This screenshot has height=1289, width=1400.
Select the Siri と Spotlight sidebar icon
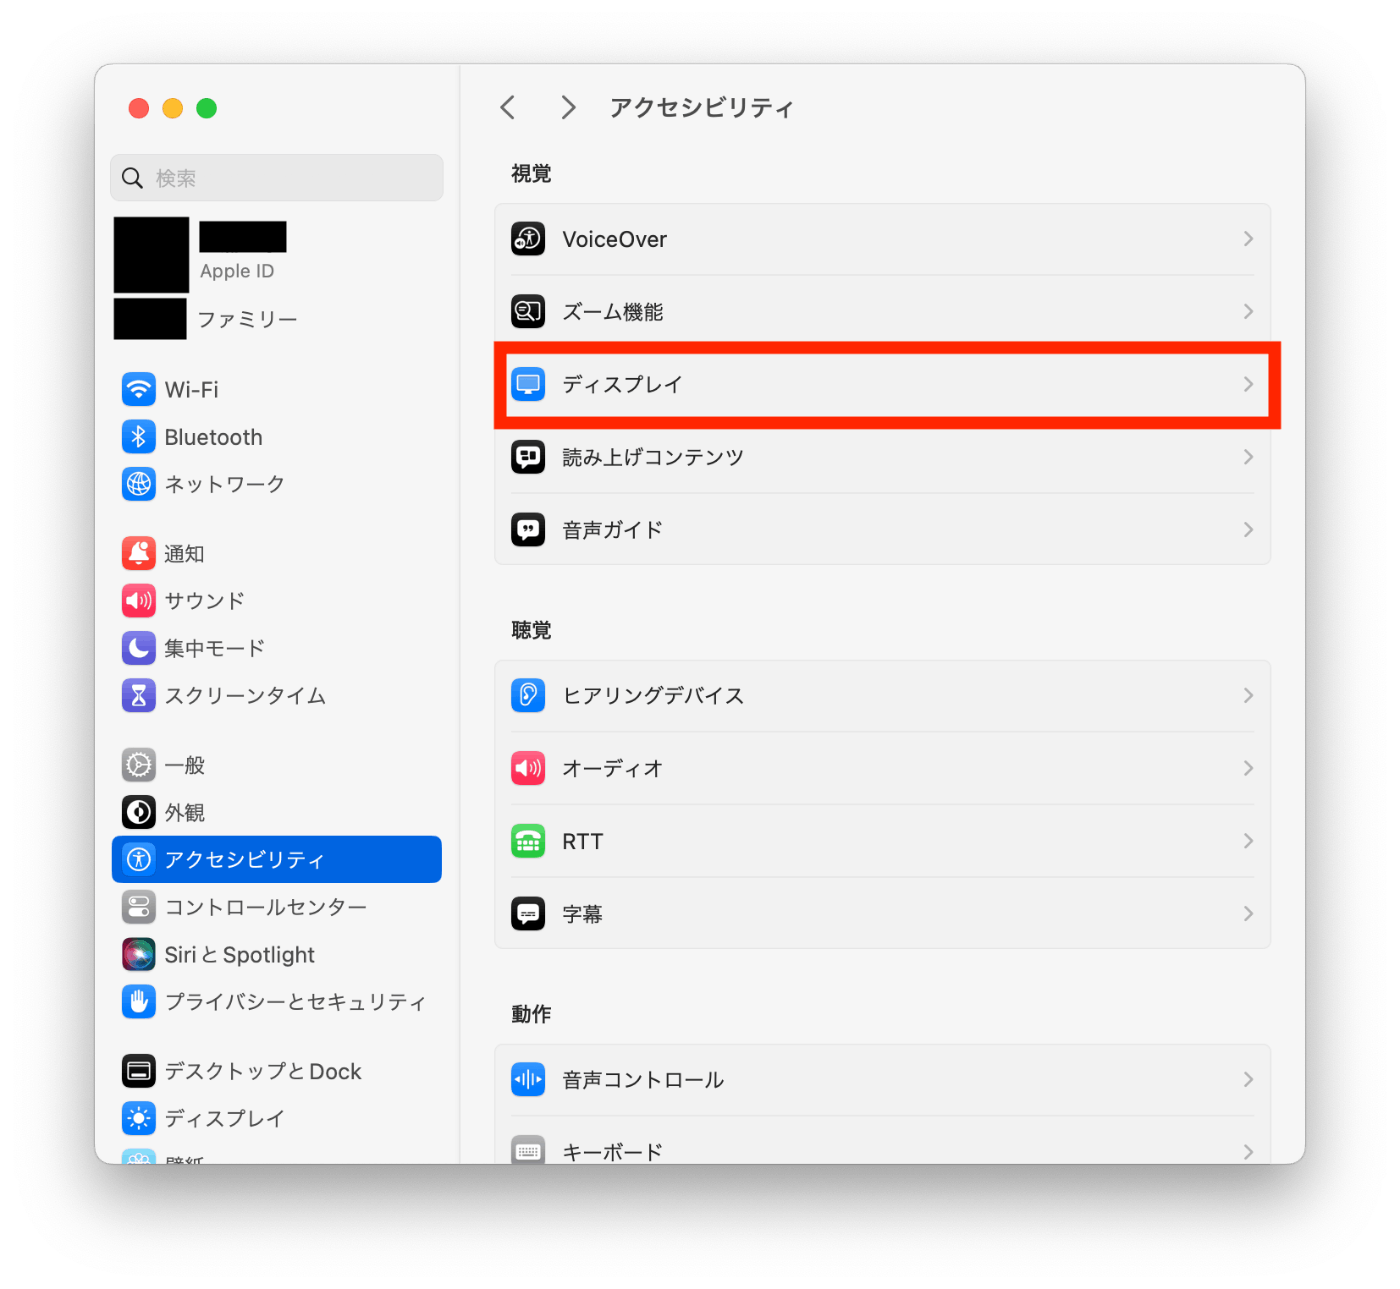(x=139, y=954)
